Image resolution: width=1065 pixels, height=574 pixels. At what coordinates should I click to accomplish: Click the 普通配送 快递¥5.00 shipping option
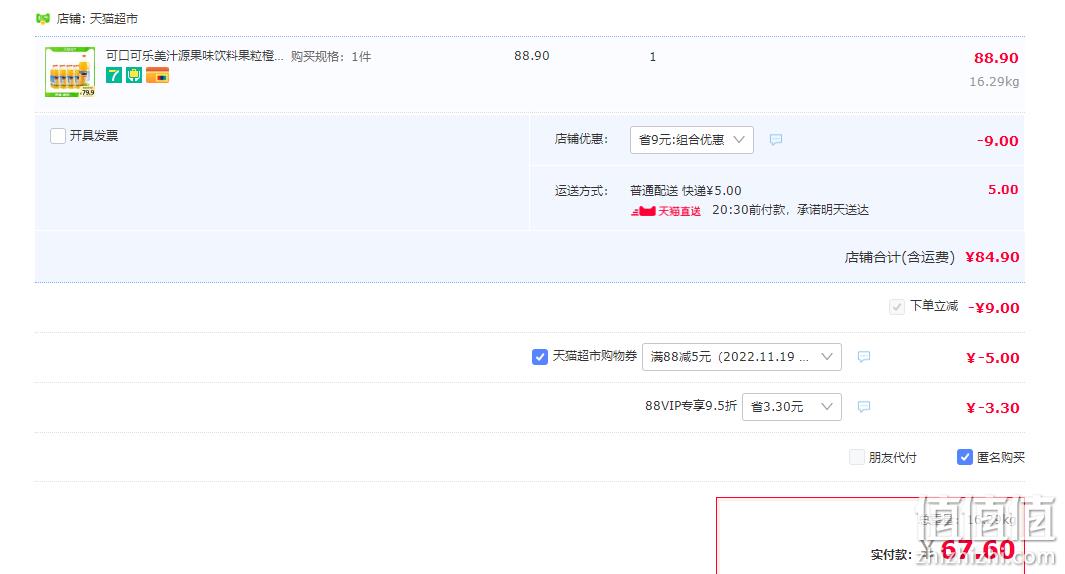click(685, 191)
